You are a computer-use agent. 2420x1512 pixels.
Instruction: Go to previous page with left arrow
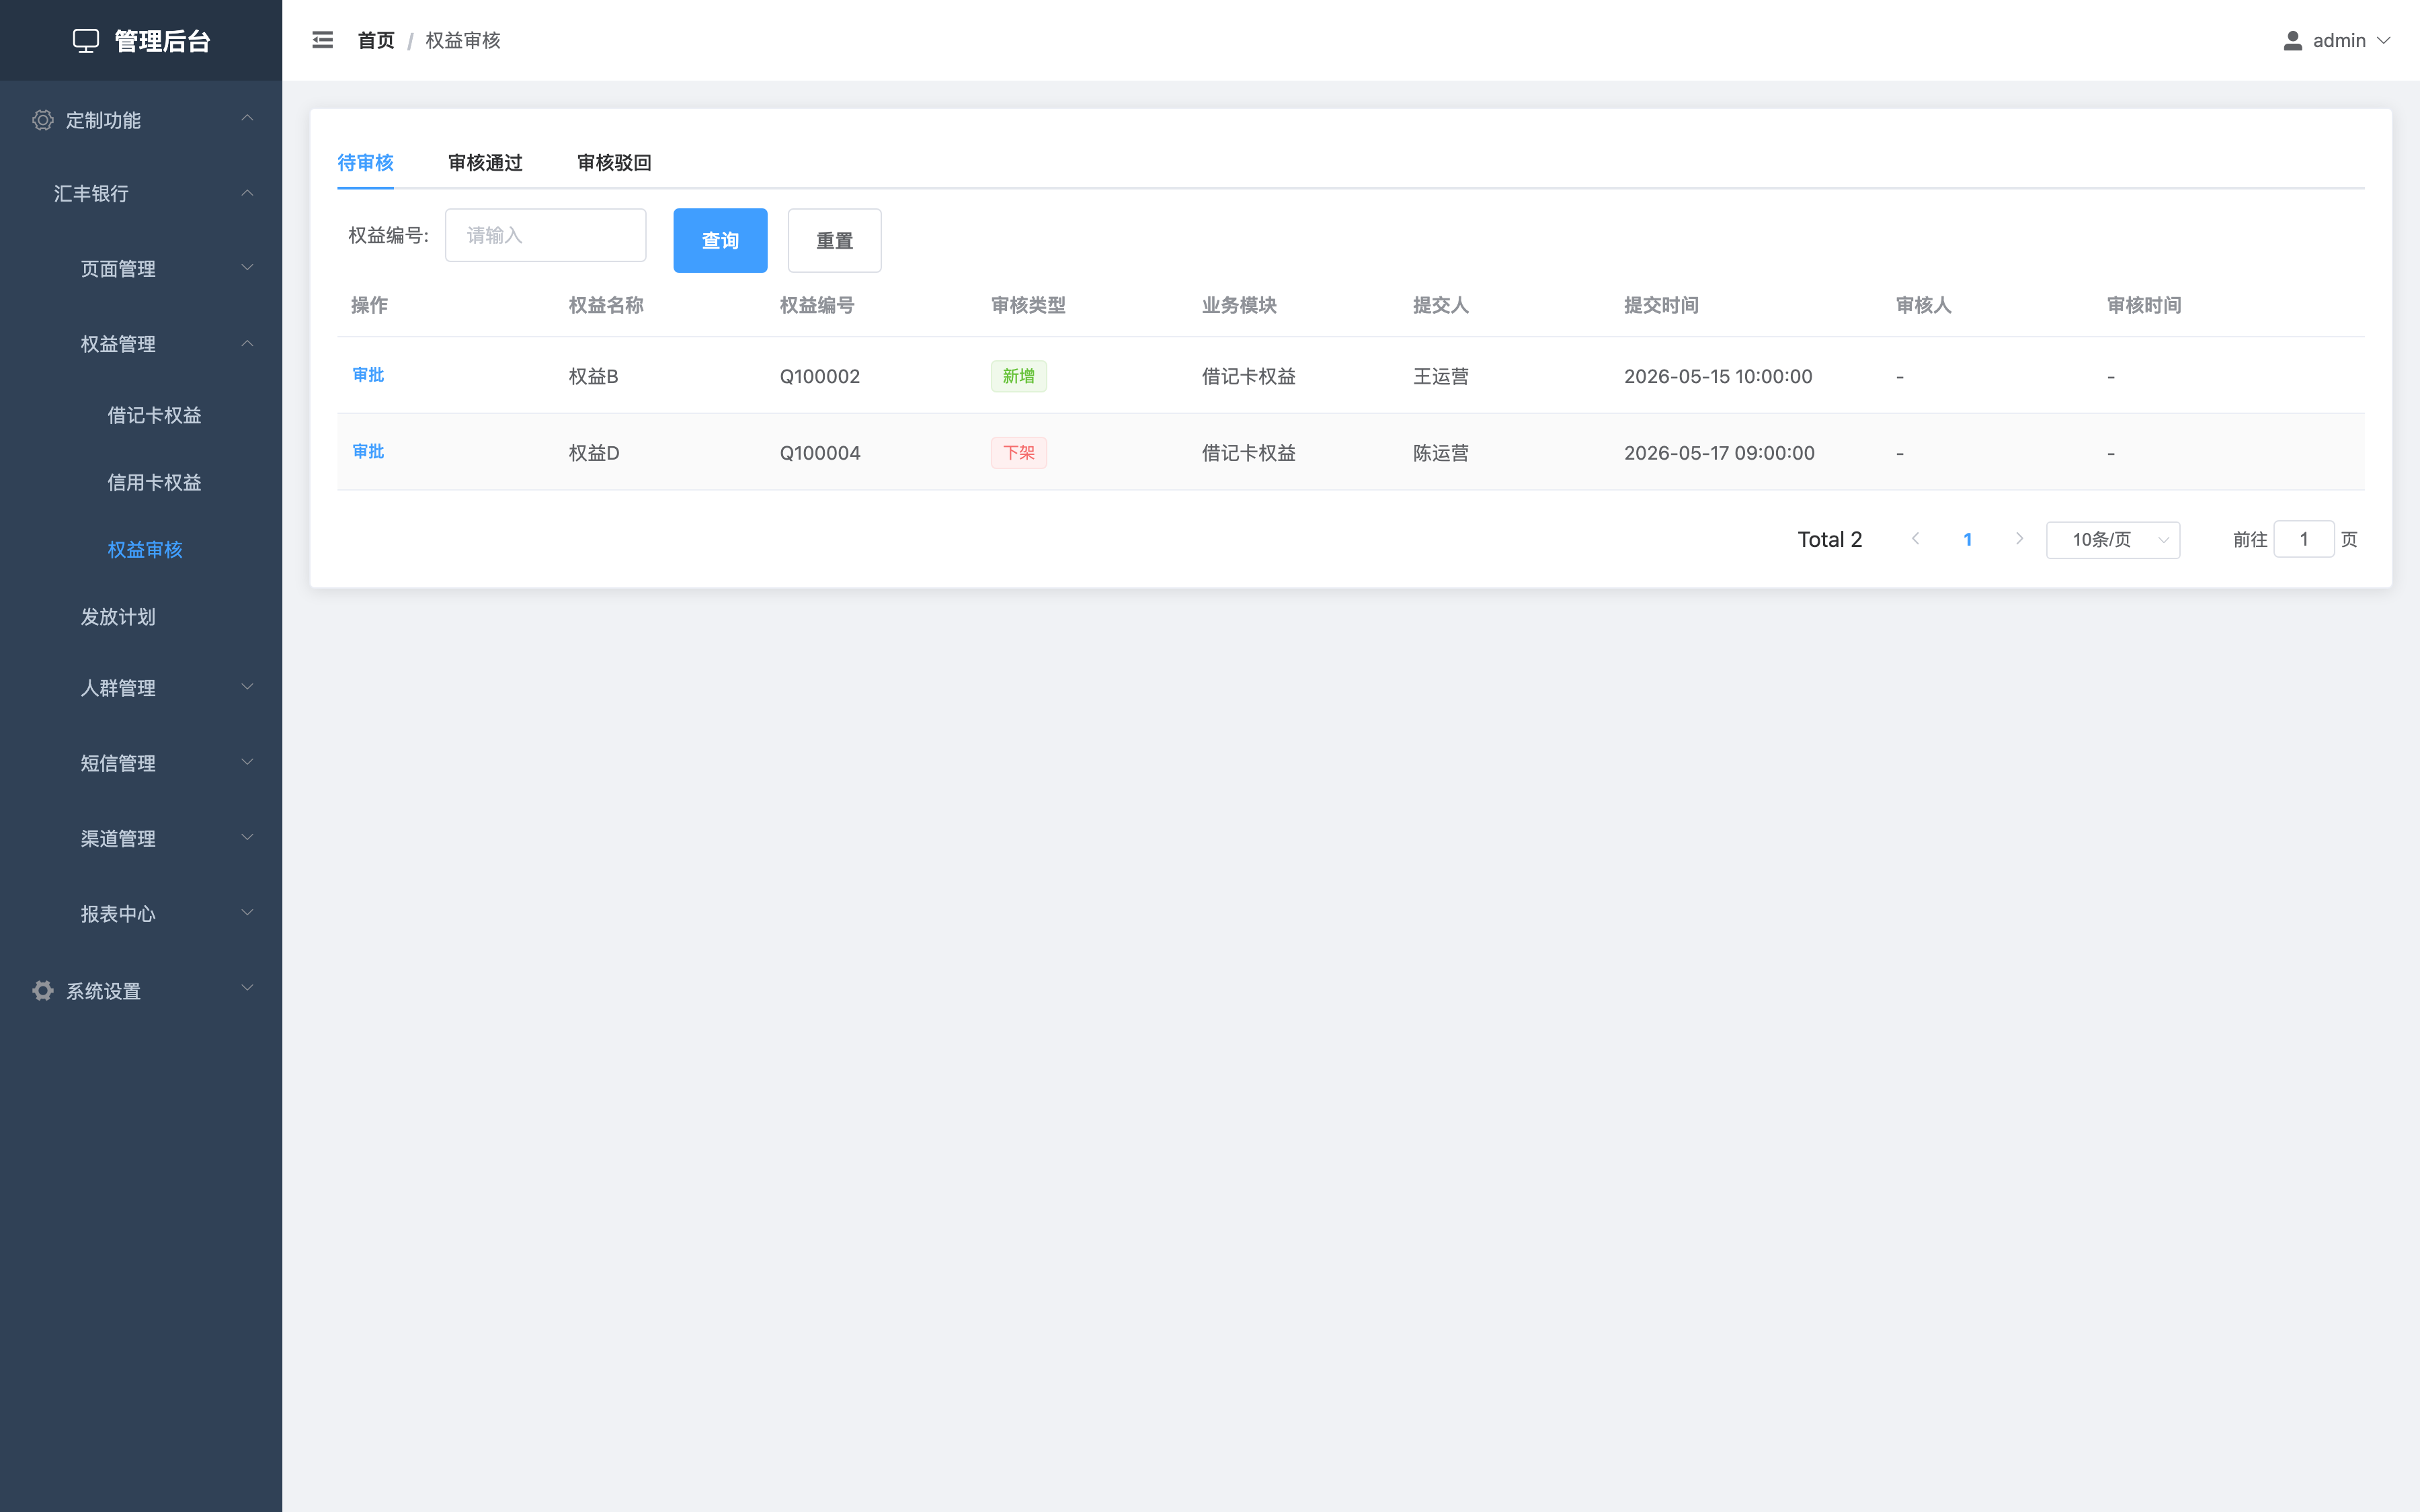click(1915, 539)
